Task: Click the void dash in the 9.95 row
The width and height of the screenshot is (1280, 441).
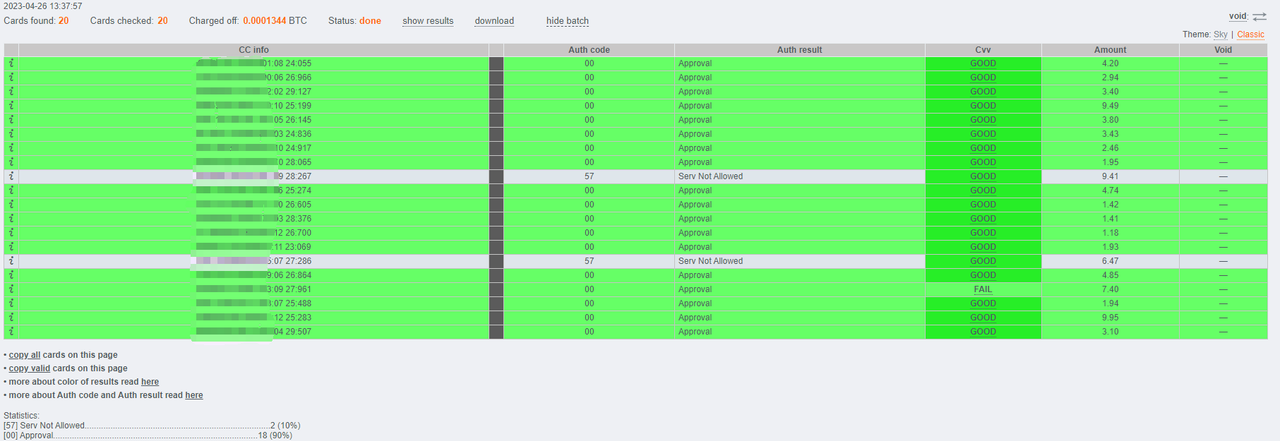Action: [1223, 317]
